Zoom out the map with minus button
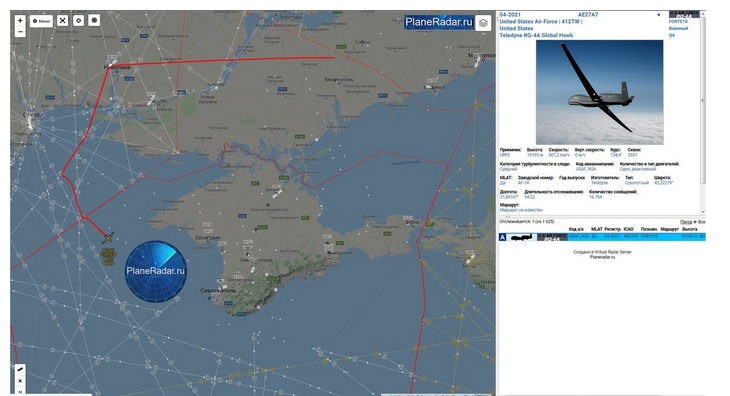The width and height of the screenshot is (730, 396). pos(20,32)
